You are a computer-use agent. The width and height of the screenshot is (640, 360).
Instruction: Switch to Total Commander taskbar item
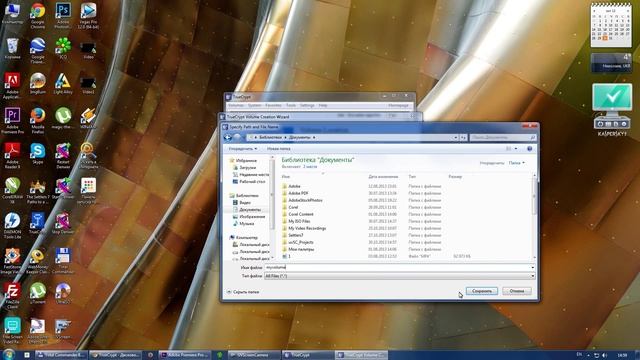click(x=61, y=355)
